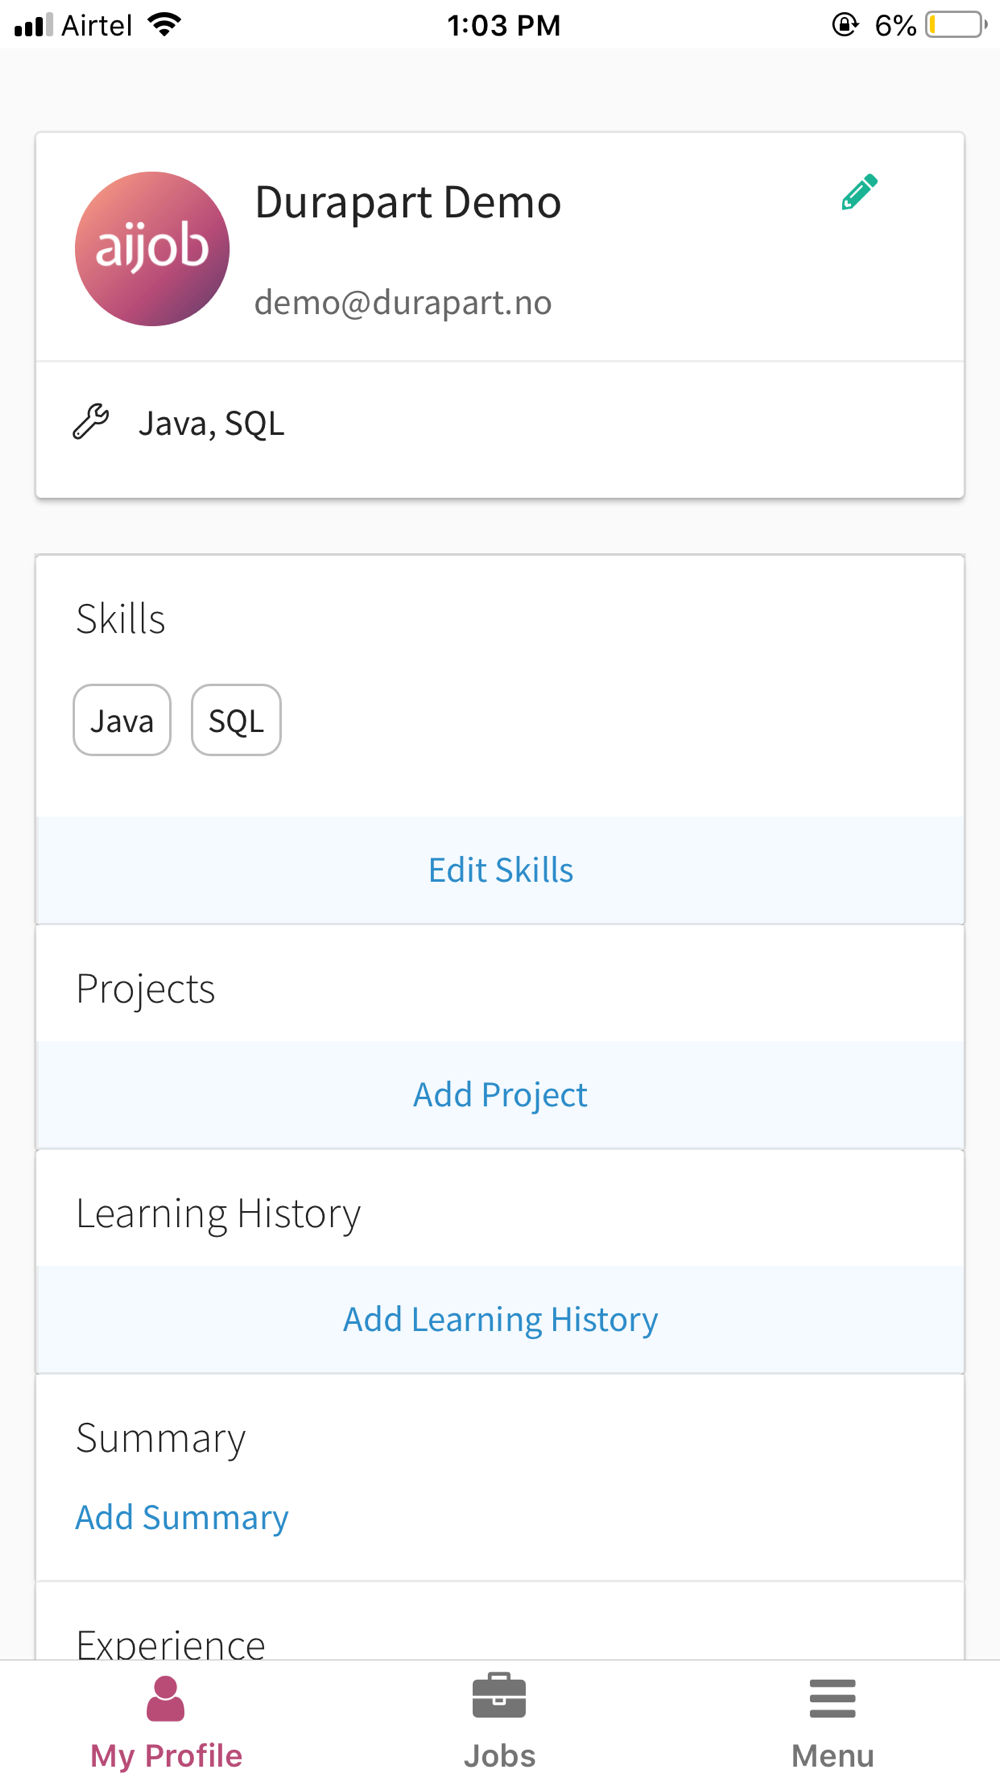
Task: Tap the aijob profile avatar
Action: (152, 249)
